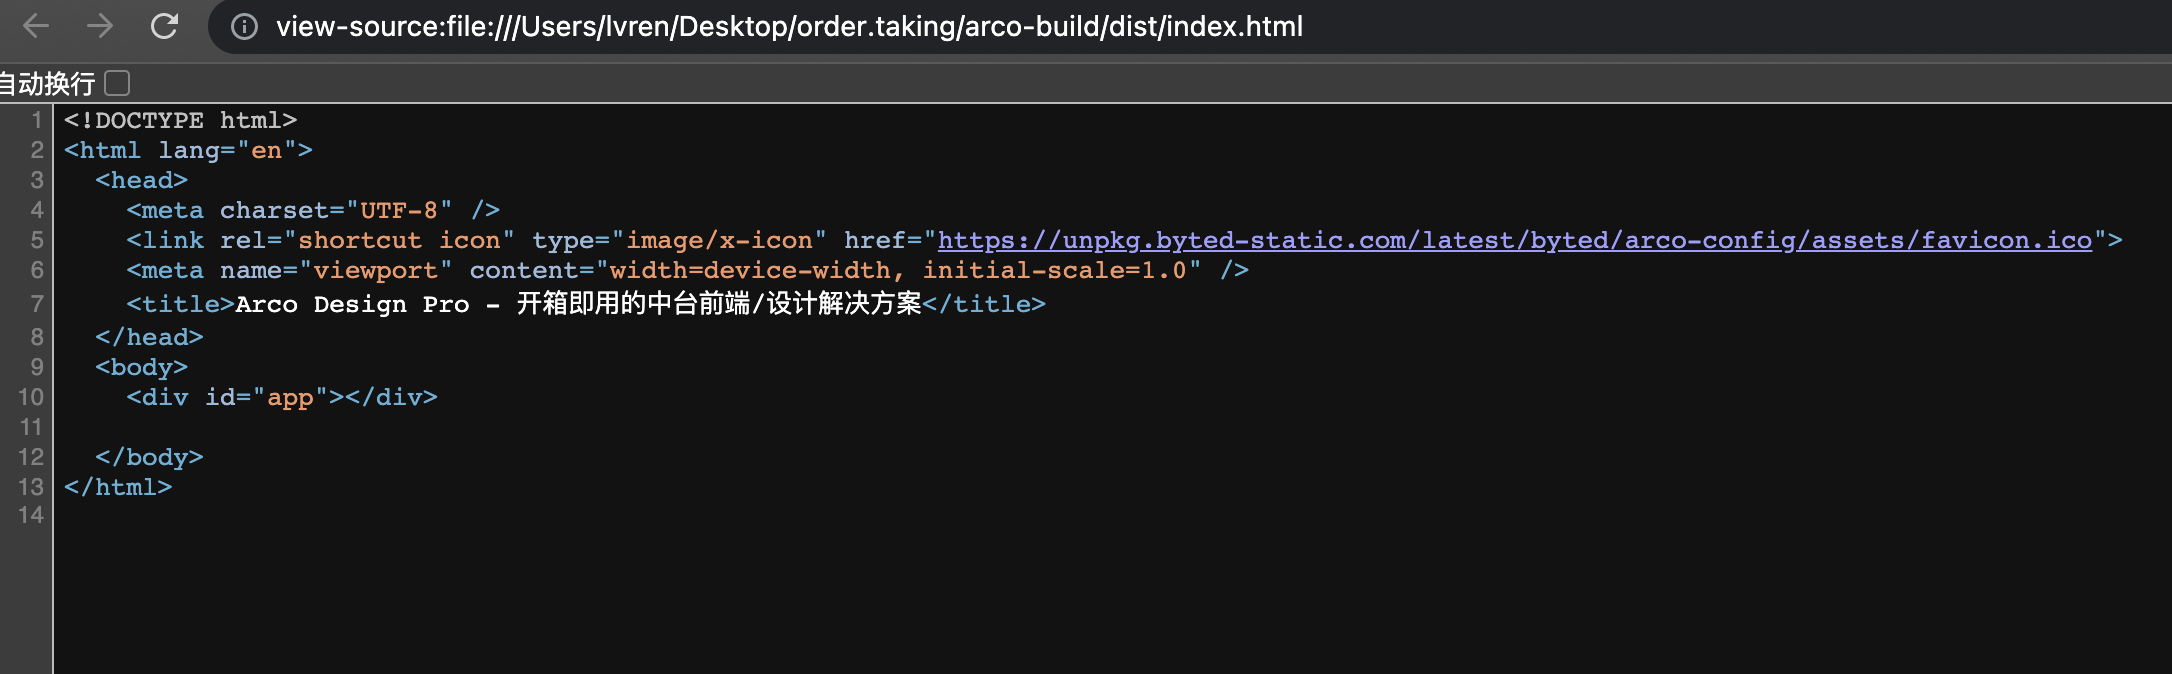Click the opening body tag
Image resolution: width=2172 pixels, height=674 pixels.
coord(142,367)
